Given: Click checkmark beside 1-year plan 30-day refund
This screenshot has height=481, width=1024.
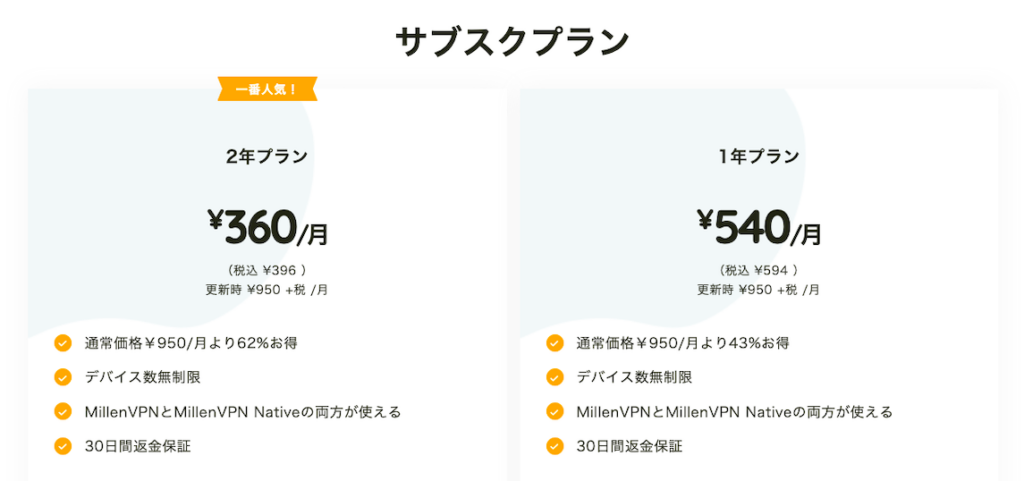Looking at the screenshot, I should 555,445.
